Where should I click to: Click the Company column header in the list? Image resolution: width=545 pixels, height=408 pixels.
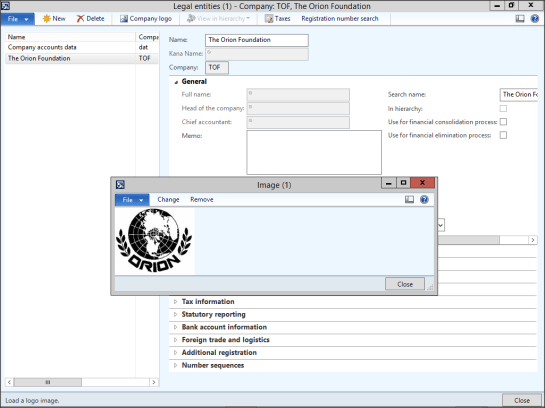pos(147,37)
